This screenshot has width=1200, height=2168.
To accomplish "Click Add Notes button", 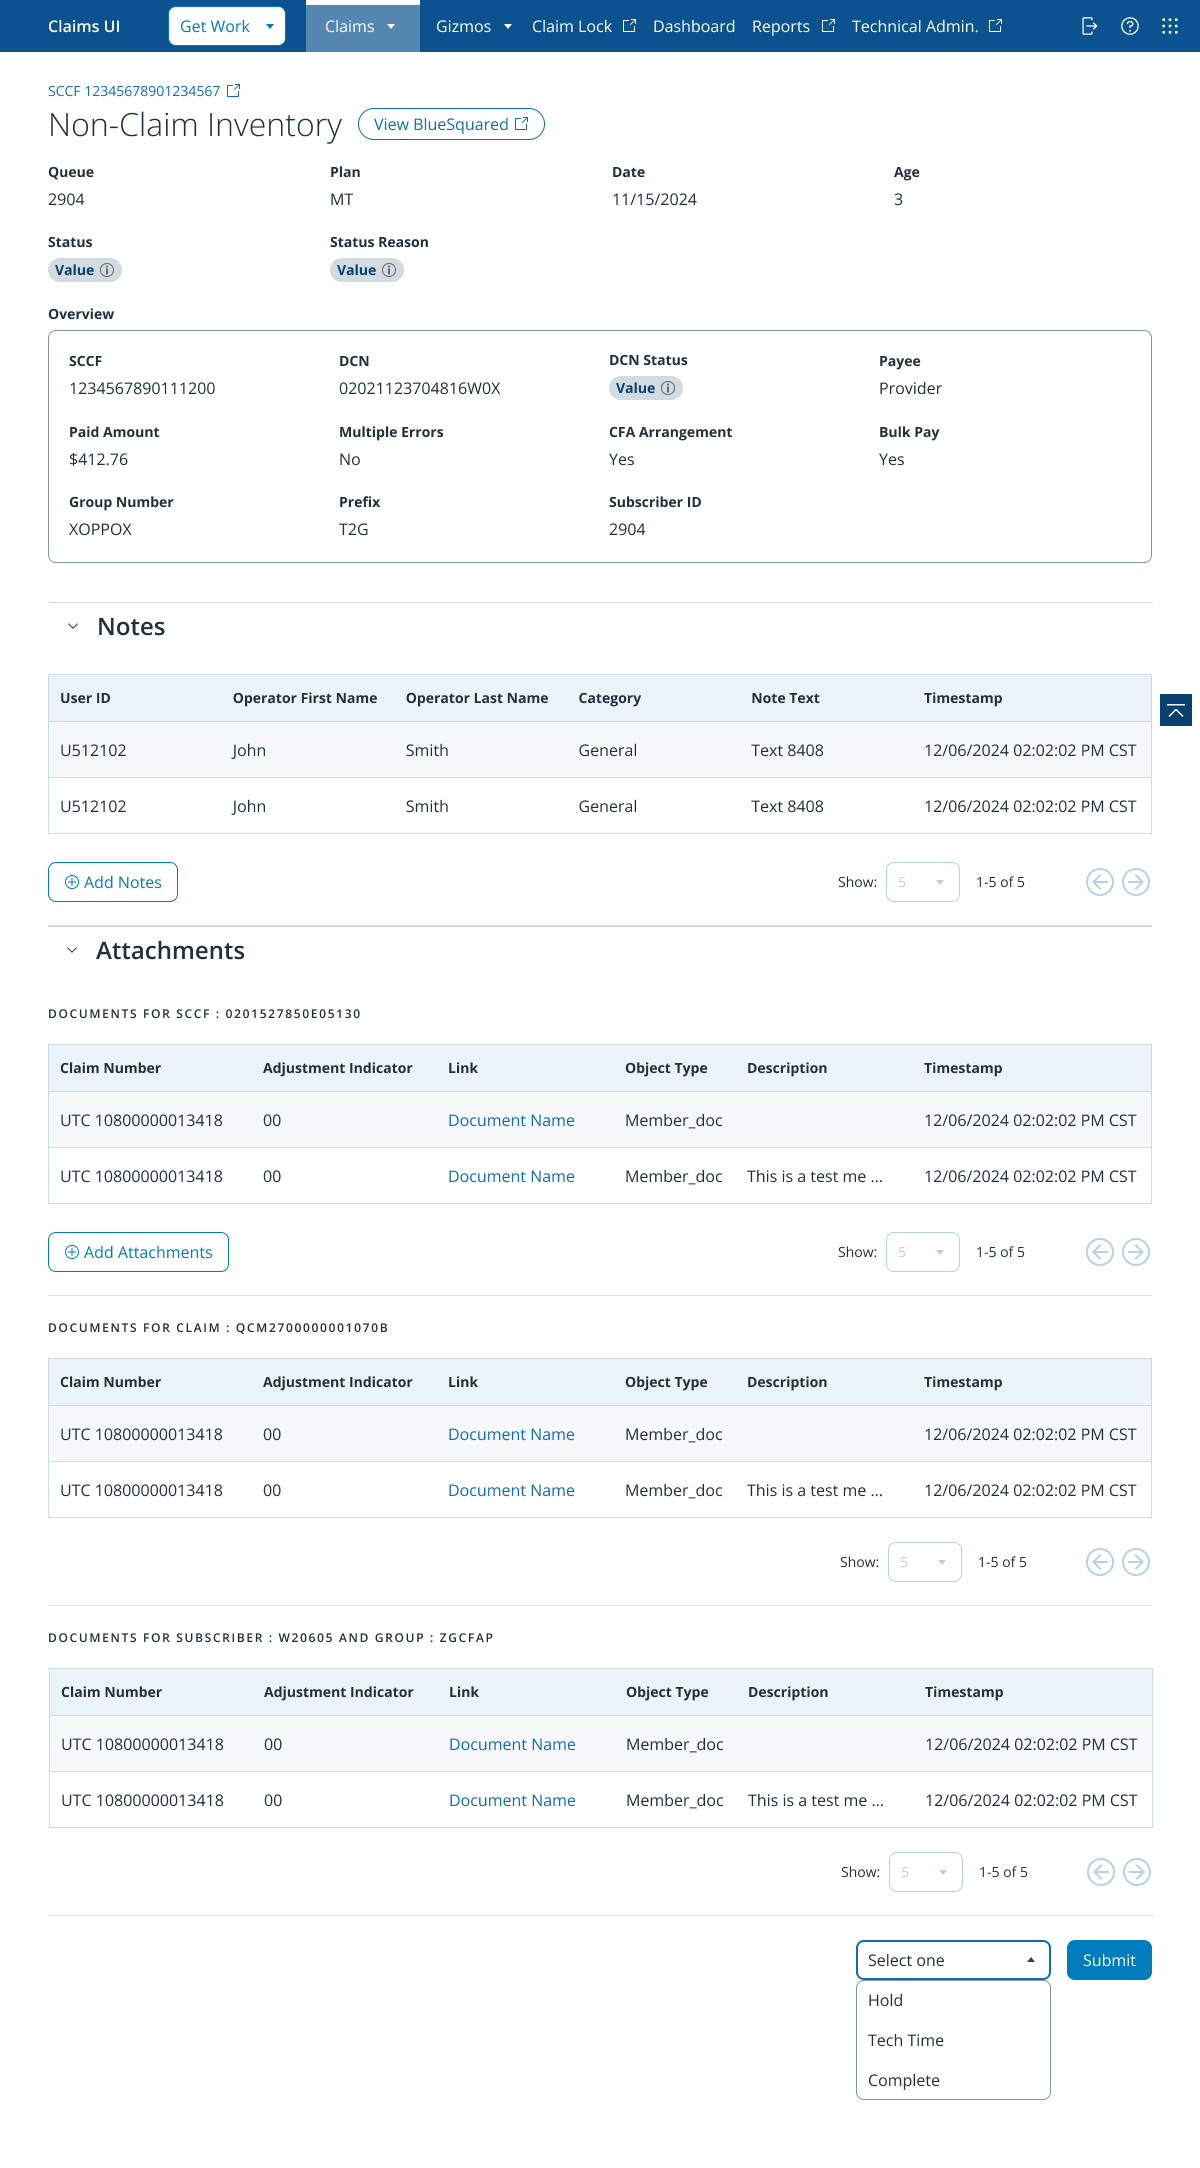I will [113, 882].
